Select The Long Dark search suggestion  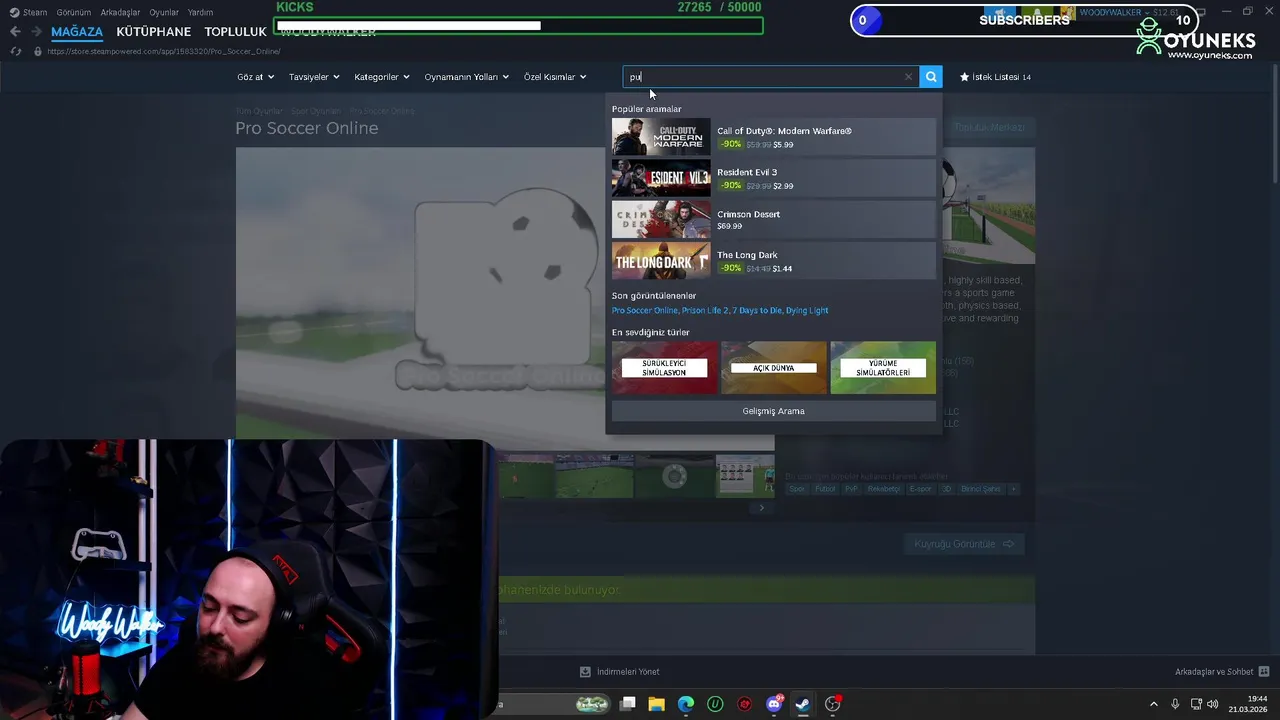coord(773,261)
